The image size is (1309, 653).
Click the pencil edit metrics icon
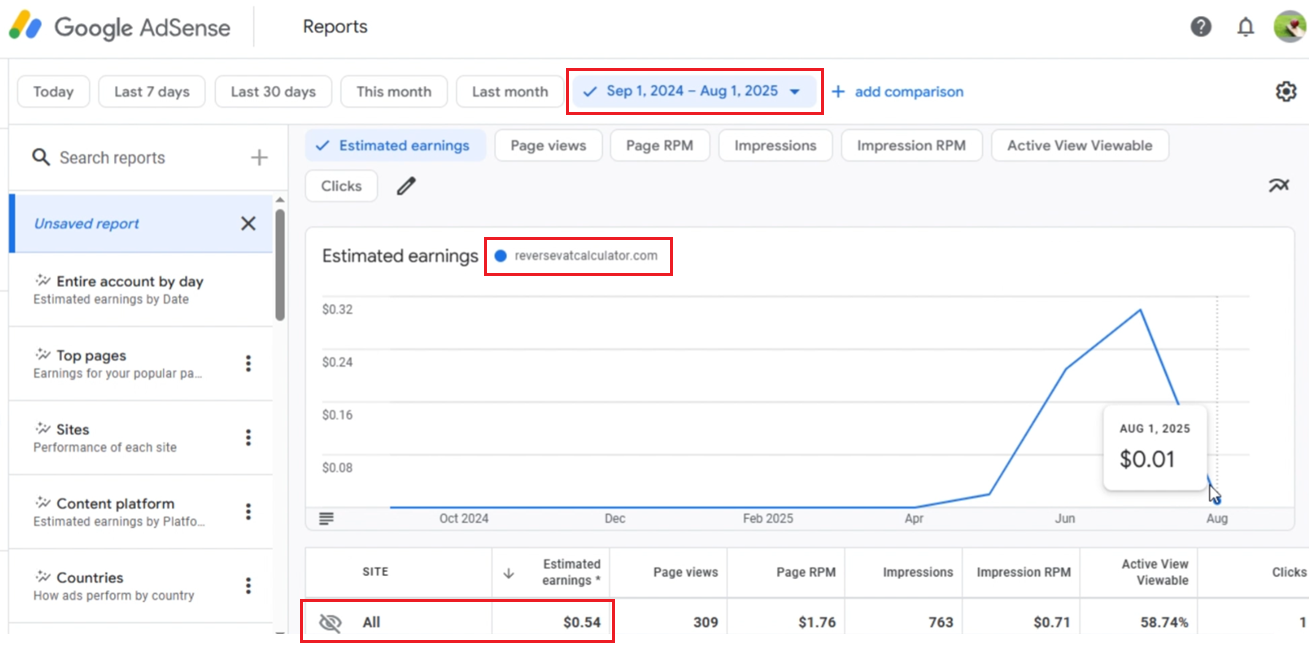tap(405, 186)
